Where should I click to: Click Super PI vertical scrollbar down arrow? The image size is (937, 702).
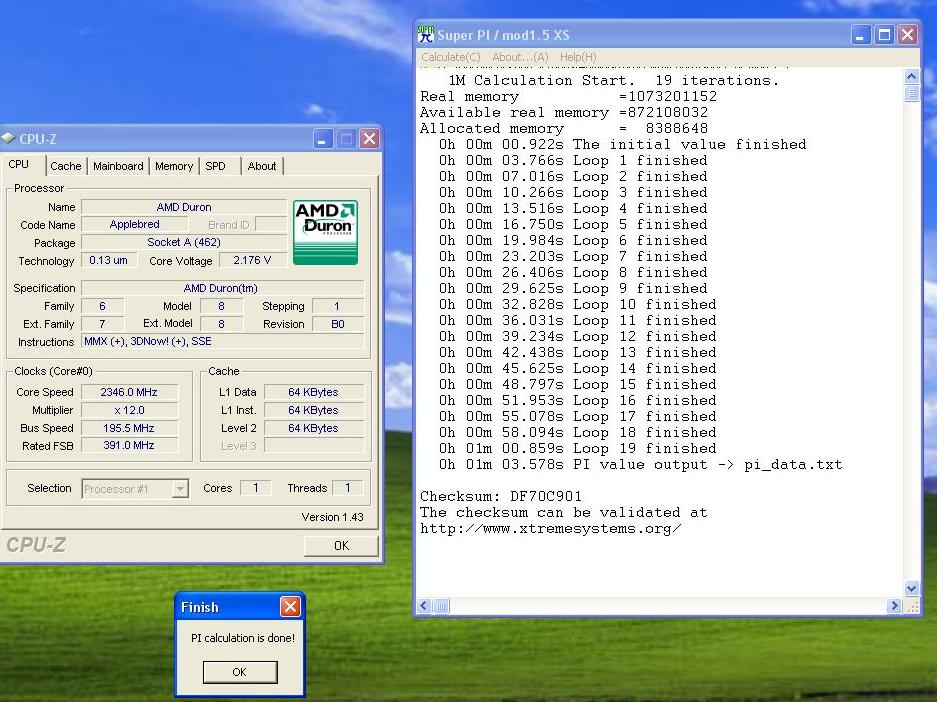[x=911, y=588]
